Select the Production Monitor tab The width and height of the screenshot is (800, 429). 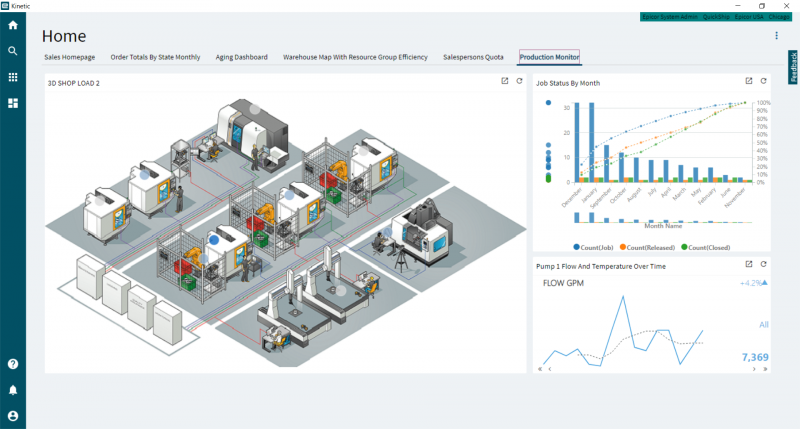click(549, 57)
